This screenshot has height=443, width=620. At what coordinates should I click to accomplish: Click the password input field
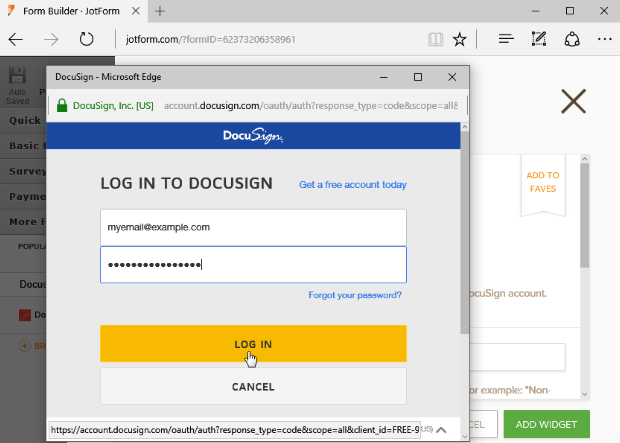(x=253, y=265)
